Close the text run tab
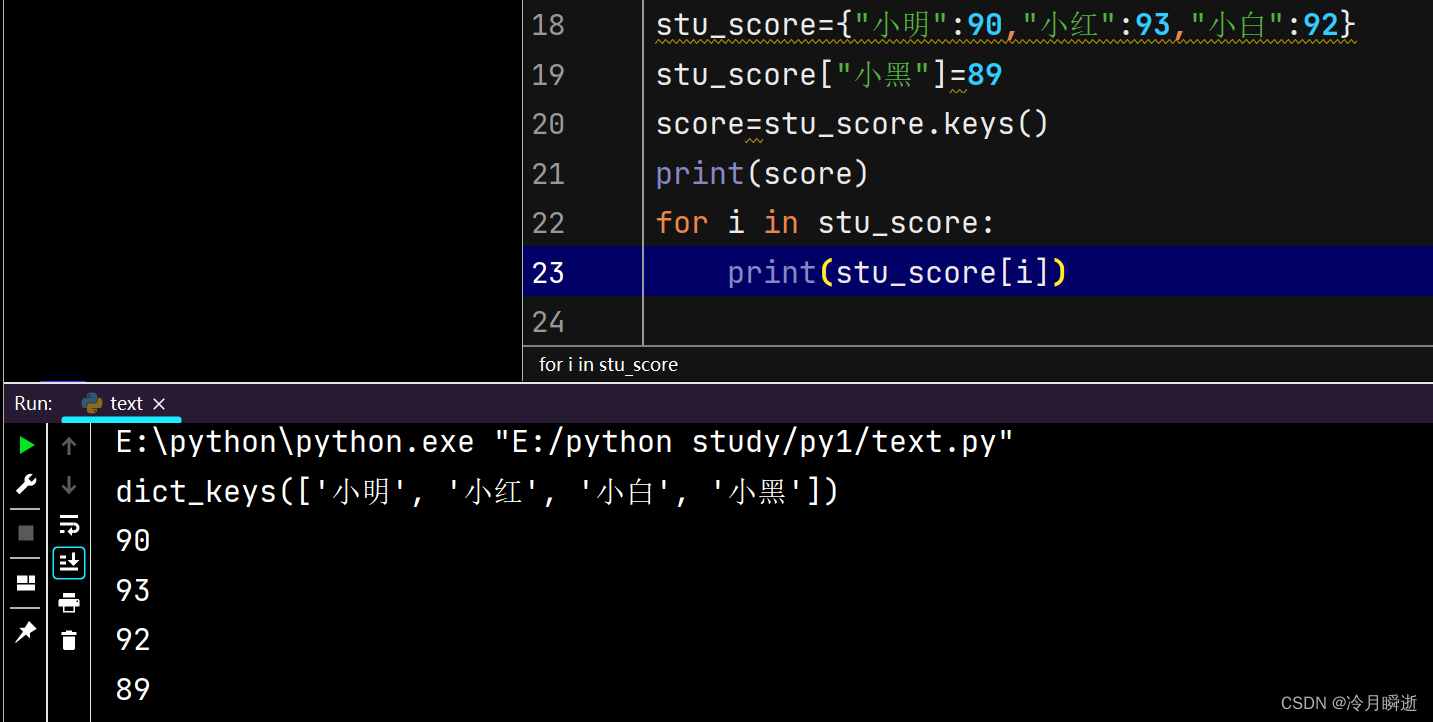This screenshot has height=722, width=1433. point(158,403)
